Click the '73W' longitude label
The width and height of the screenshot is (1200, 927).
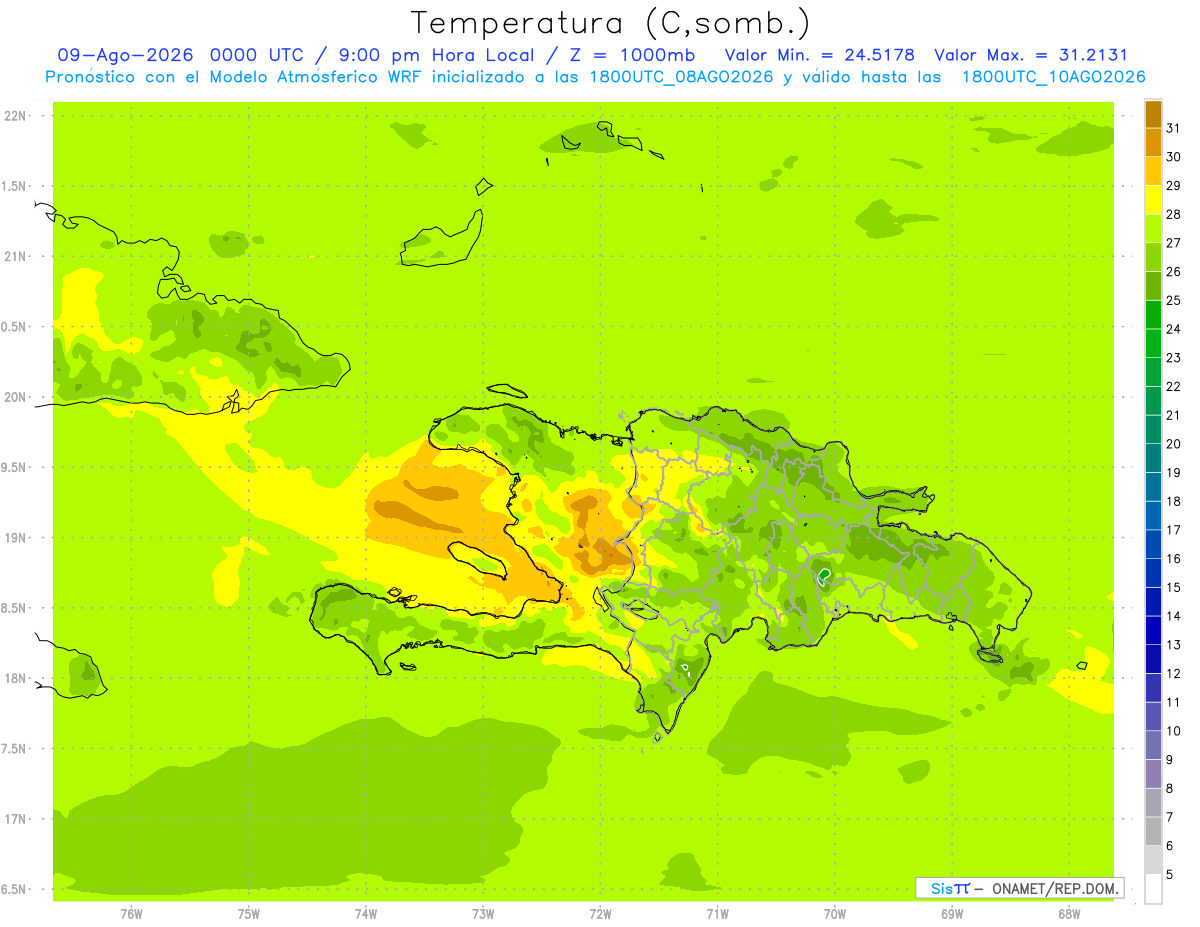point(483,913)
